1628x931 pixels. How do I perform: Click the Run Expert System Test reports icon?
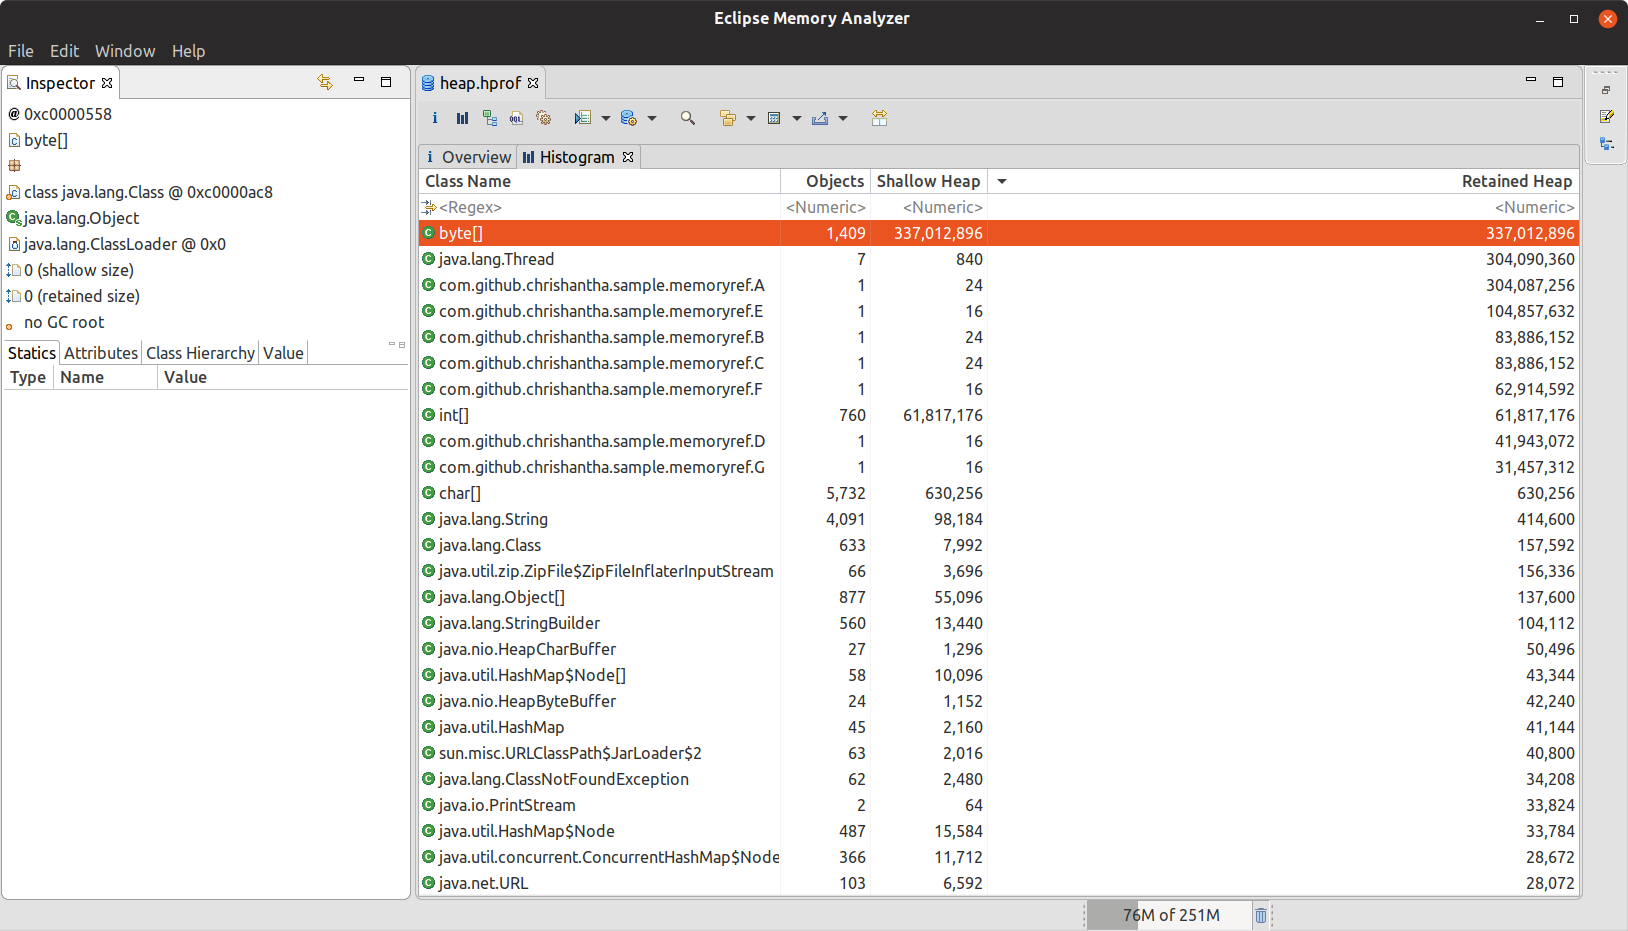(x=583, y=118)
